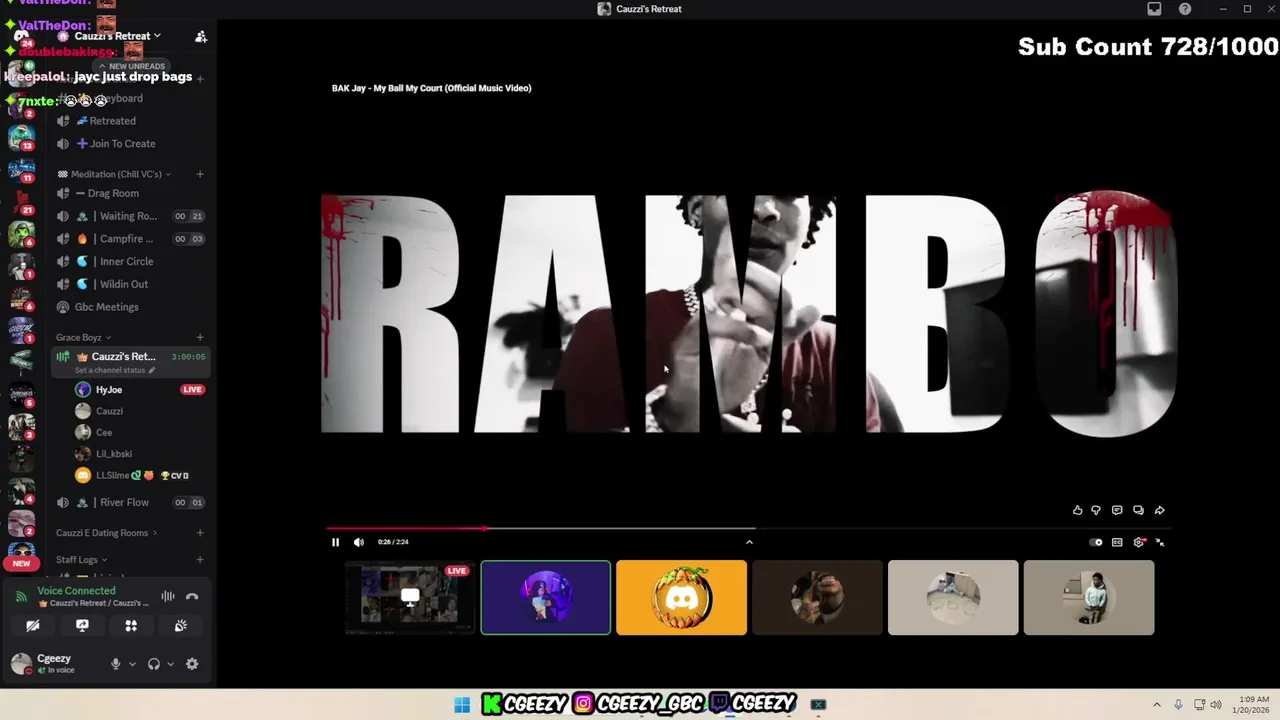Screen dimensions: 1280x720
Task: Click the share your screen button
Action: tap(82, 626)
